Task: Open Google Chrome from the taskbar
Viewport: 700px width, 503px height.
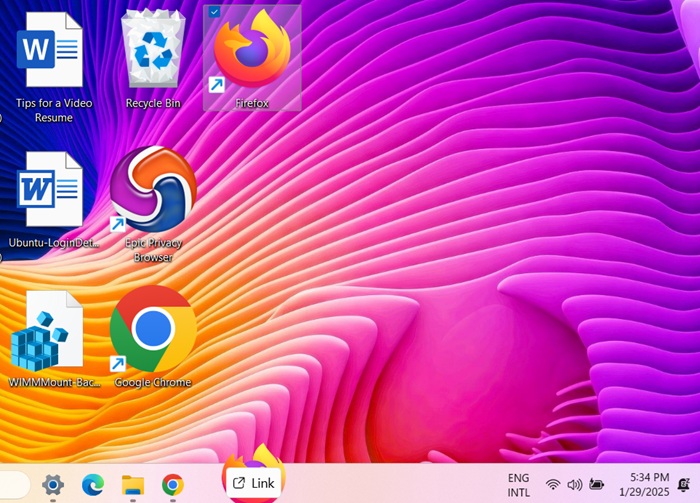Action: [x=173, y=485]
